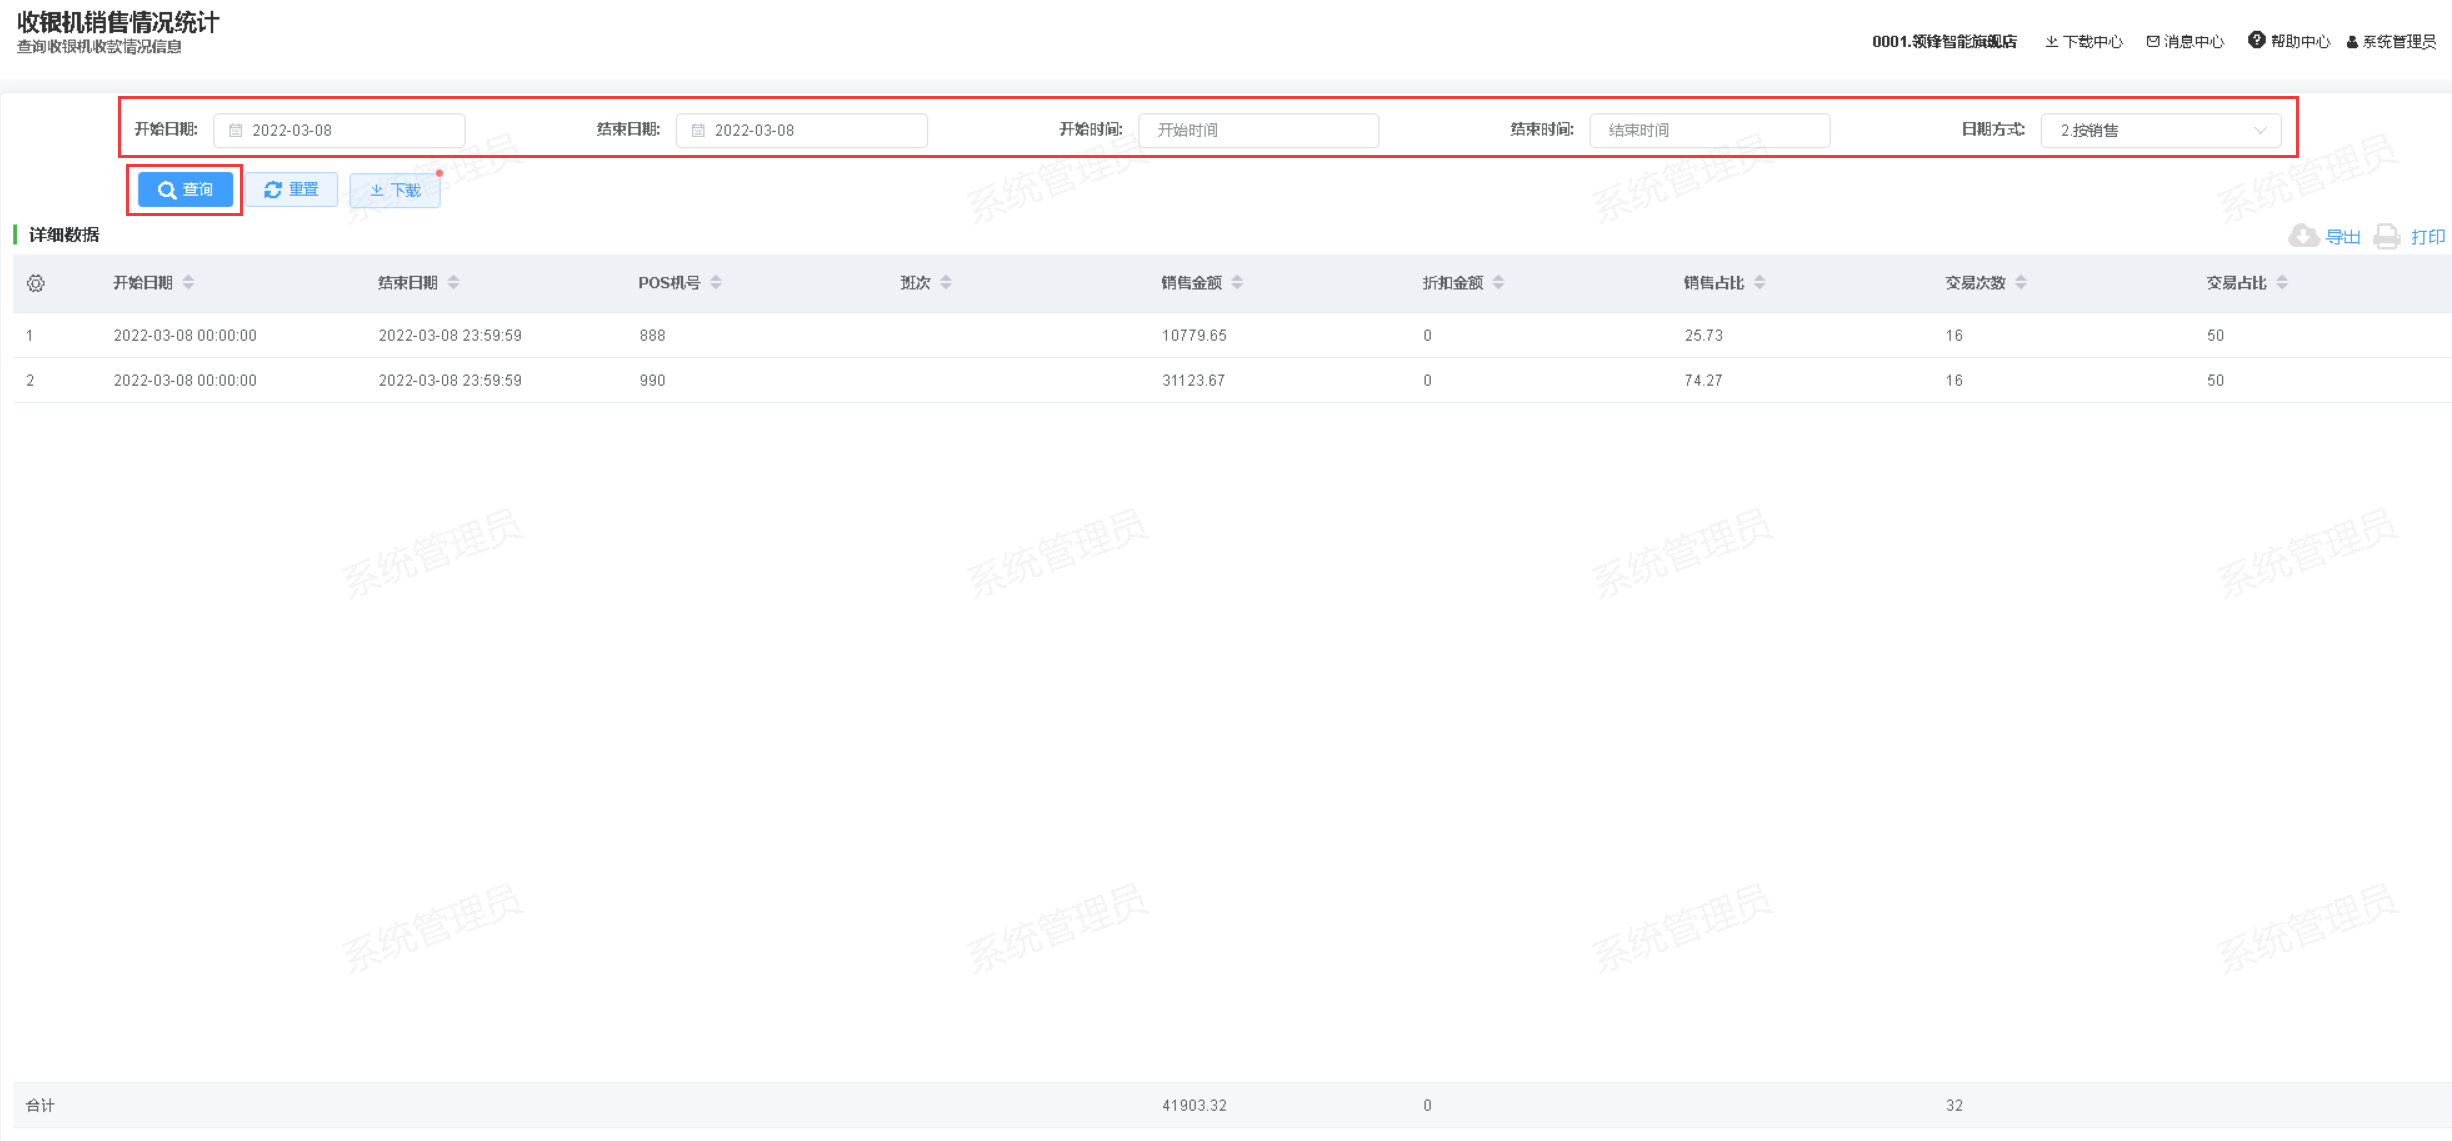Click the 开始时间 input field
The height and width of the screenshot is (1141, 2452).
tap(1258, 131)
